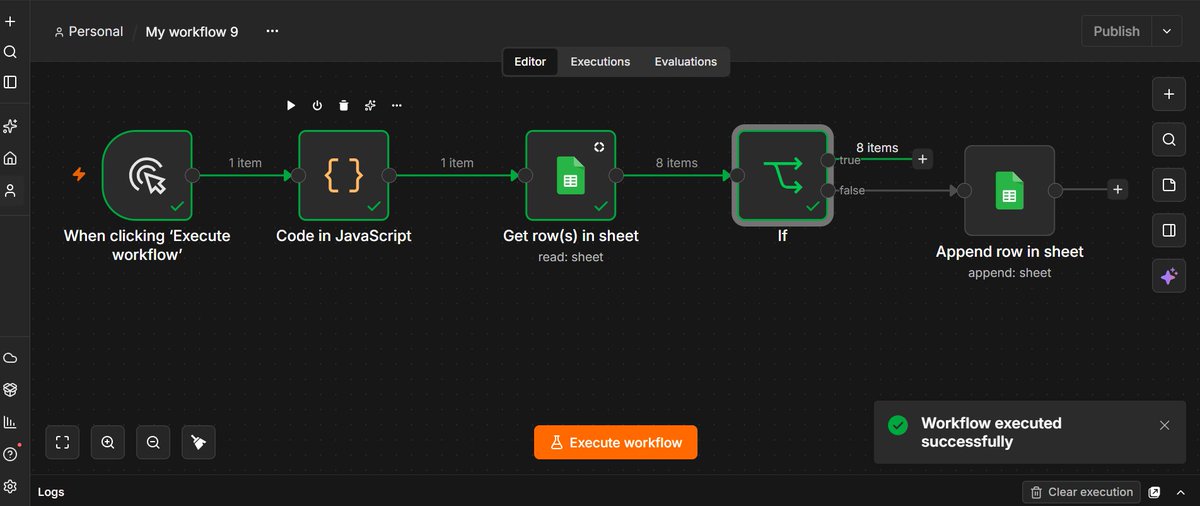
Task: Select the Append row in sheet node
Action: (x=1009, y=190)
